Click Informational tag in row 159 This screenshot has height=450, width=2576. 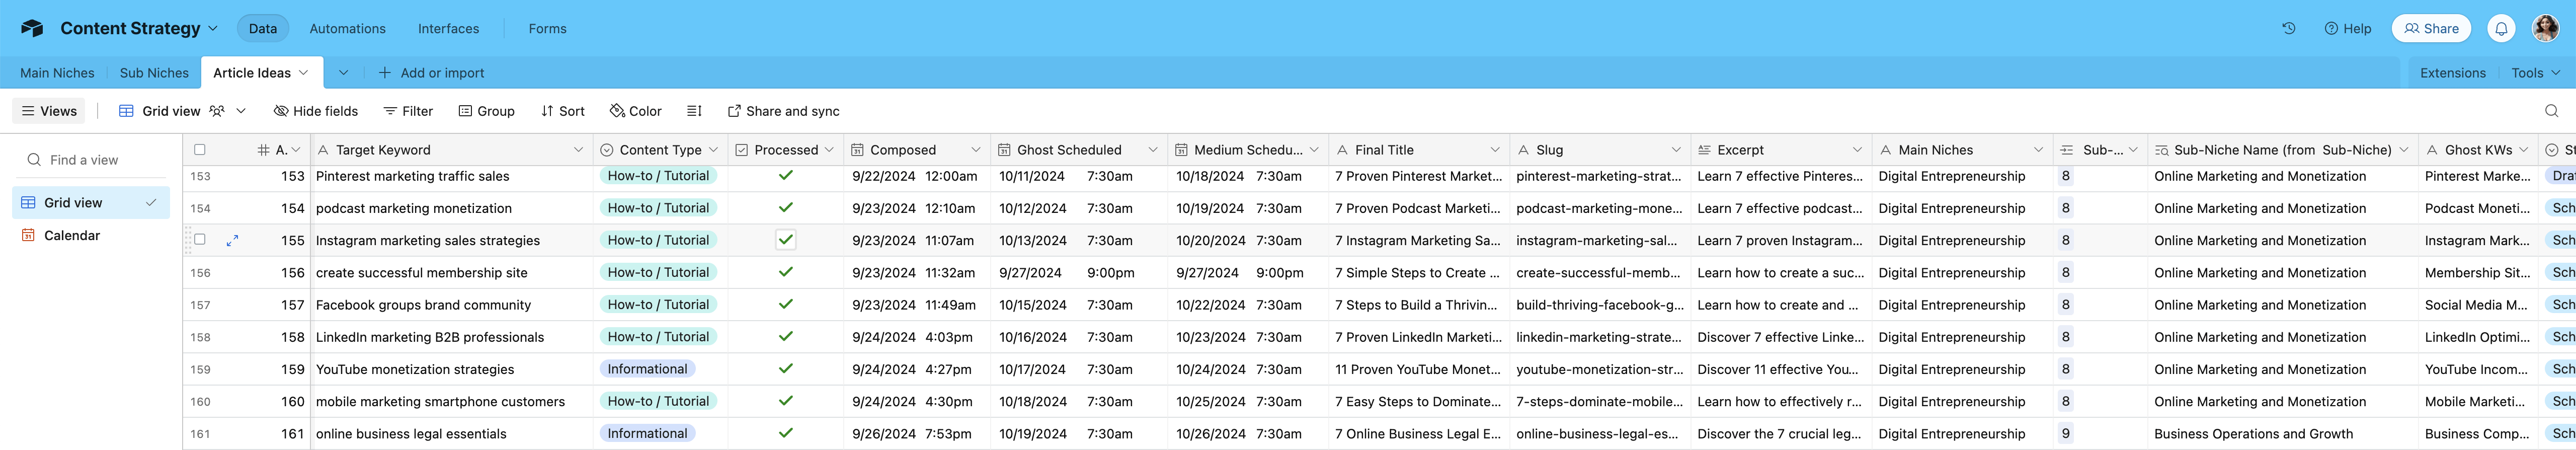(x=647, y=369)
